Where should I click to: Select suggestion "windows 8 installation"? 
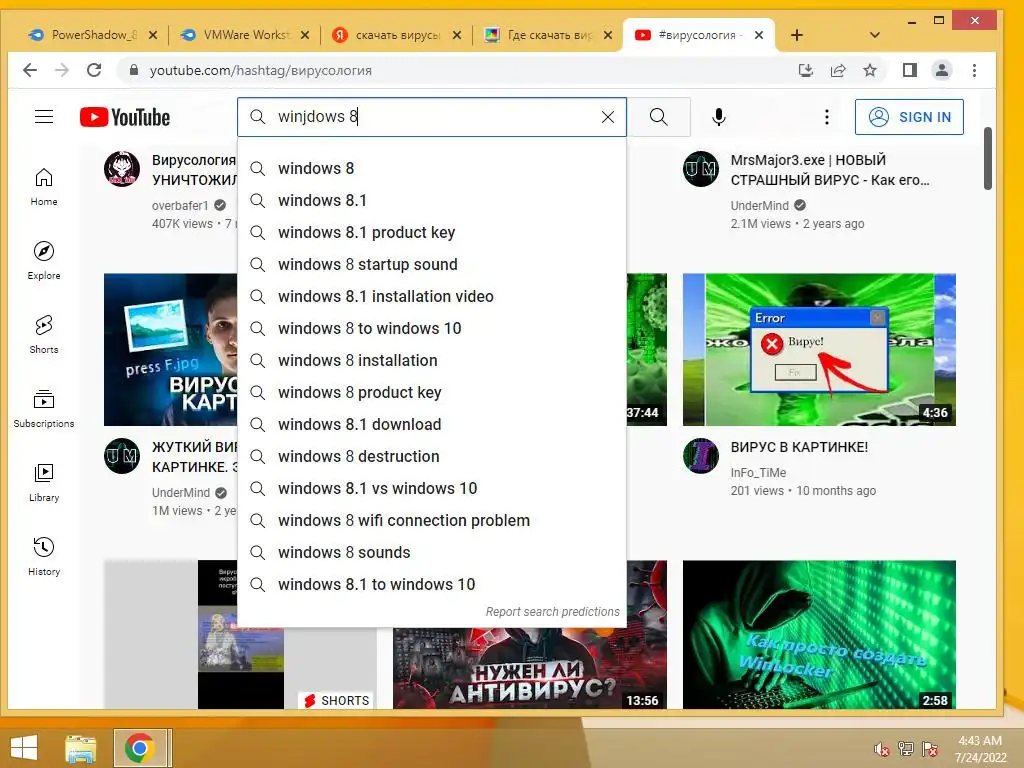[x=432, y=360]
